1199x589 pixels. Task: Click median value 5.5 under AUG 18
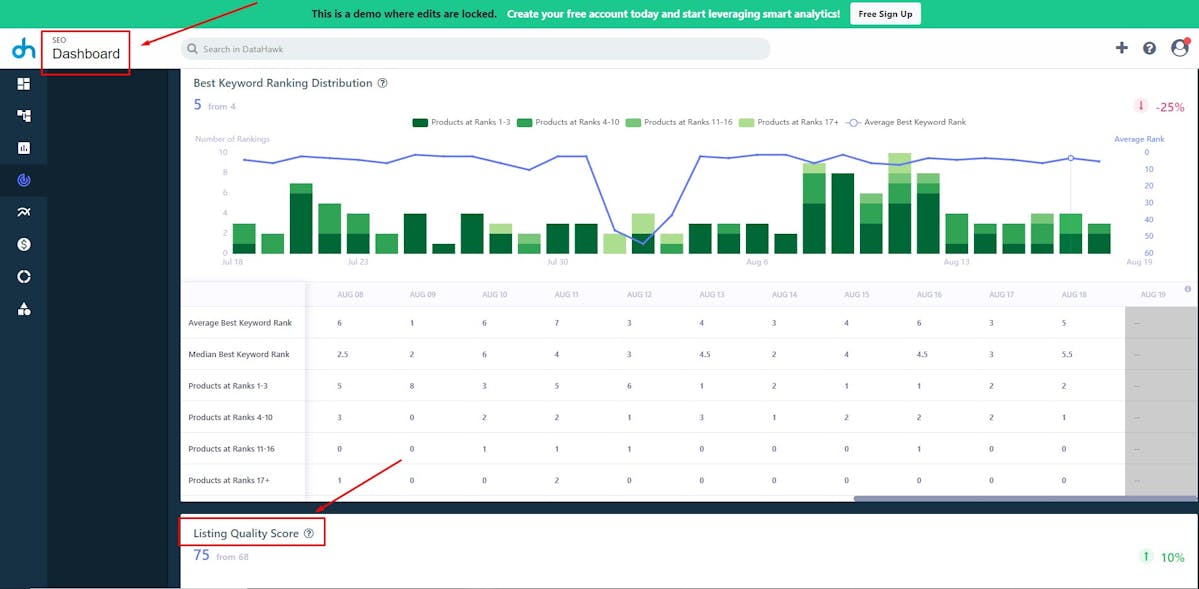click(1067, 354)
